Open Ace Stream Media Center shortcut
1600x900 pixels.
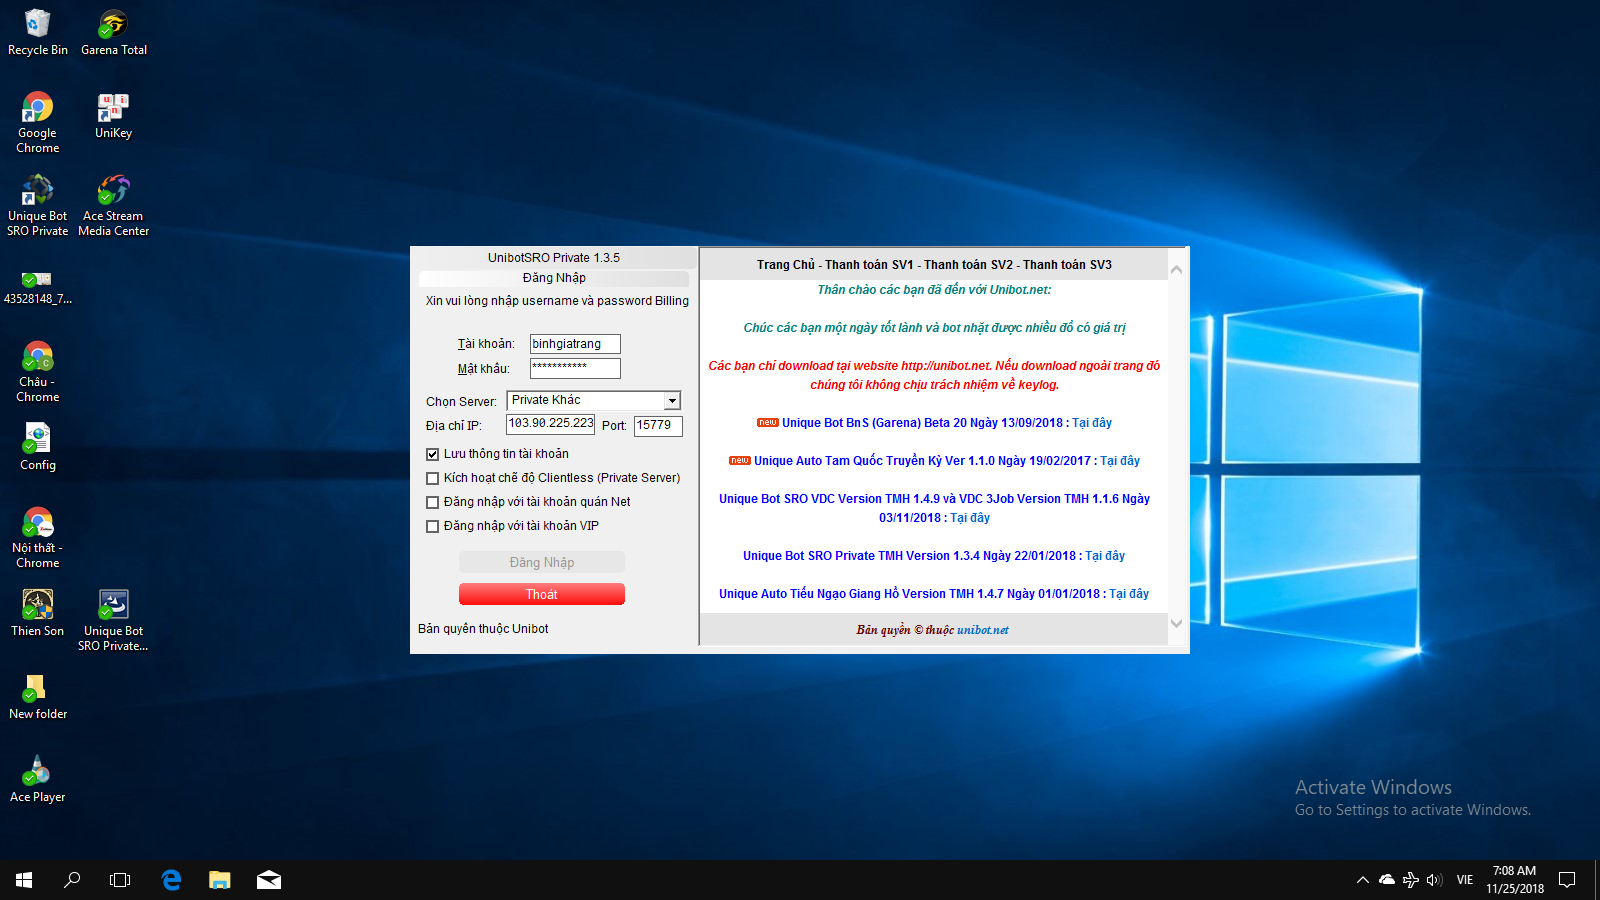pyautogui.click(x=114, y=206)
